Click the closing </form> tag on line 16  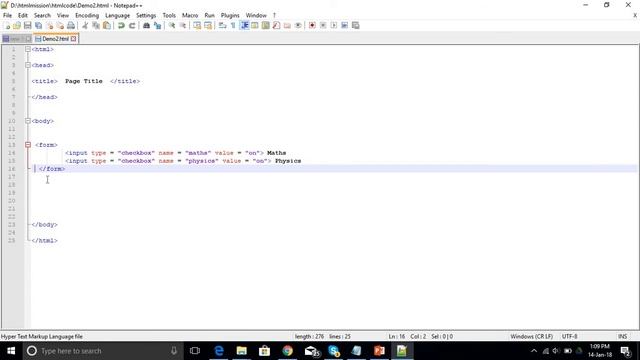pyautogui.click(x=52, y=169)
